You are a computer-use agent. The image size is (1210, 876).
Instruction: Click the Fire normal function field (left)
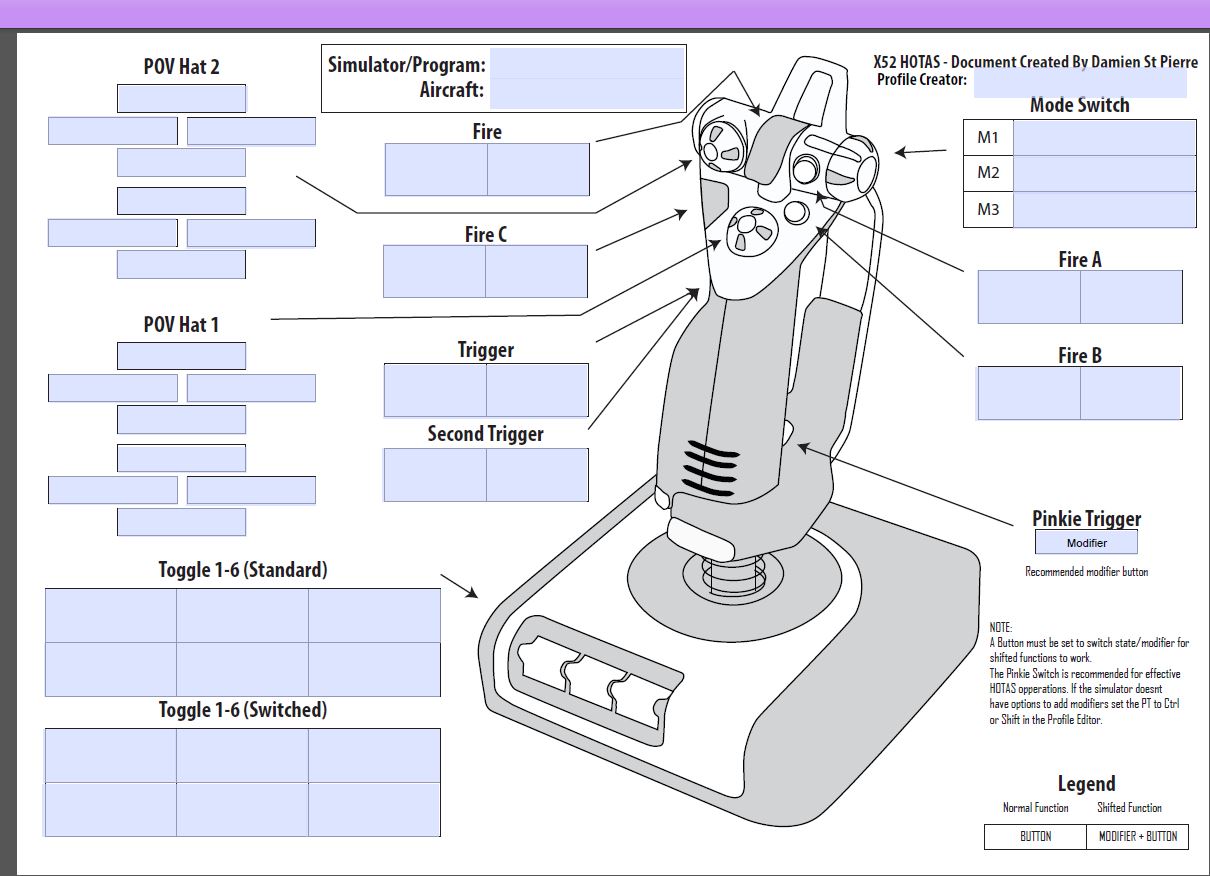pyautogui.click(x=436, y=169)
